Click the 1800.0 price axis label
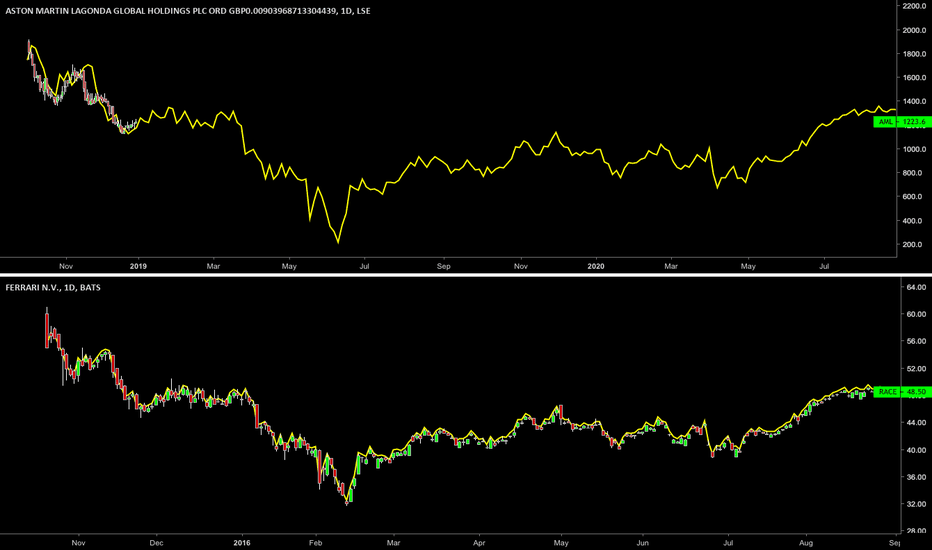Image resolution: width=932 pixels, height=550 pixels. coord(914,54)
